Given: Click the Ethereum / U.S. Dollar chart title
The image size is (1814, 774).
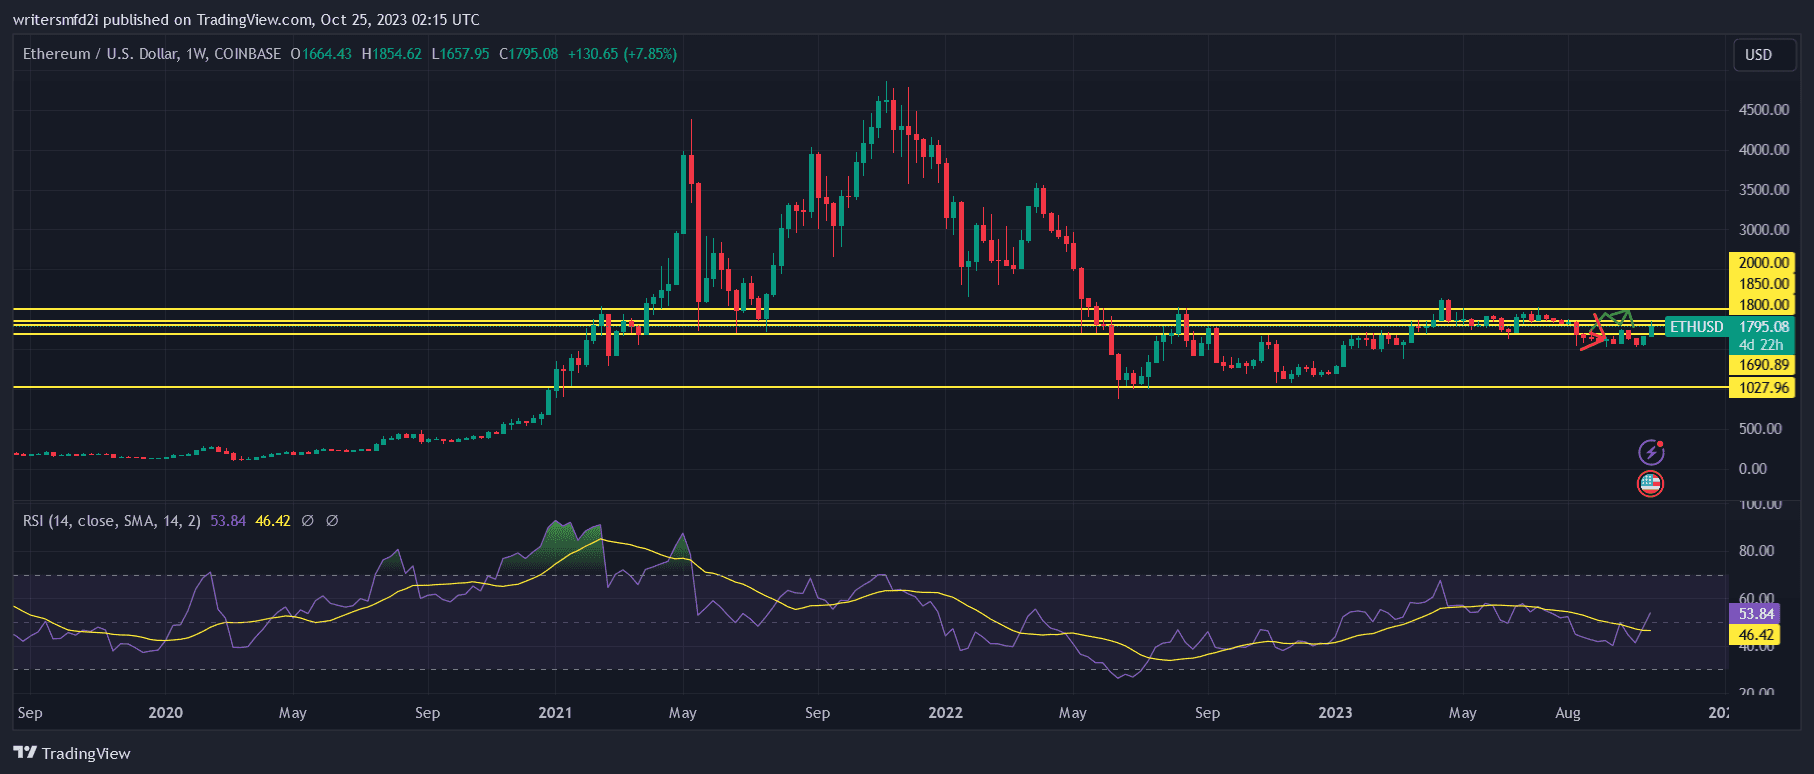Looking at the screenshot, I should [151, 54].
